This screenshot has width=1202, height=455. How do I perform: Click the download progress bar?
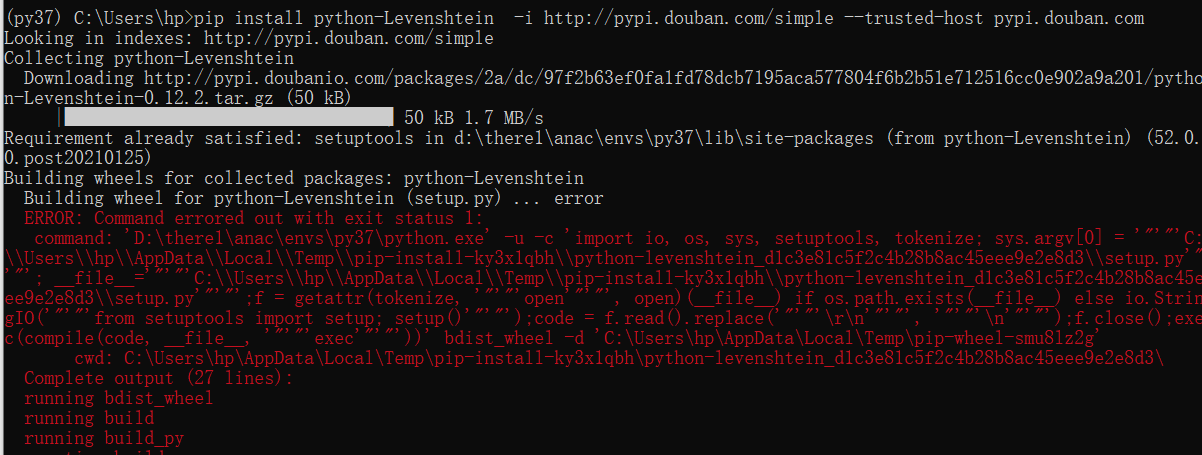tap(228, 118)
